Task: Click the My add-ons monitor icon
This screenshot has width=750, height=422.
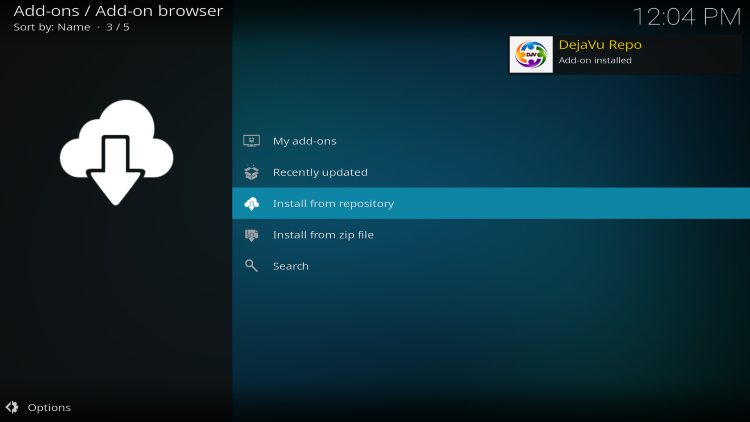Action: (252, 141)
